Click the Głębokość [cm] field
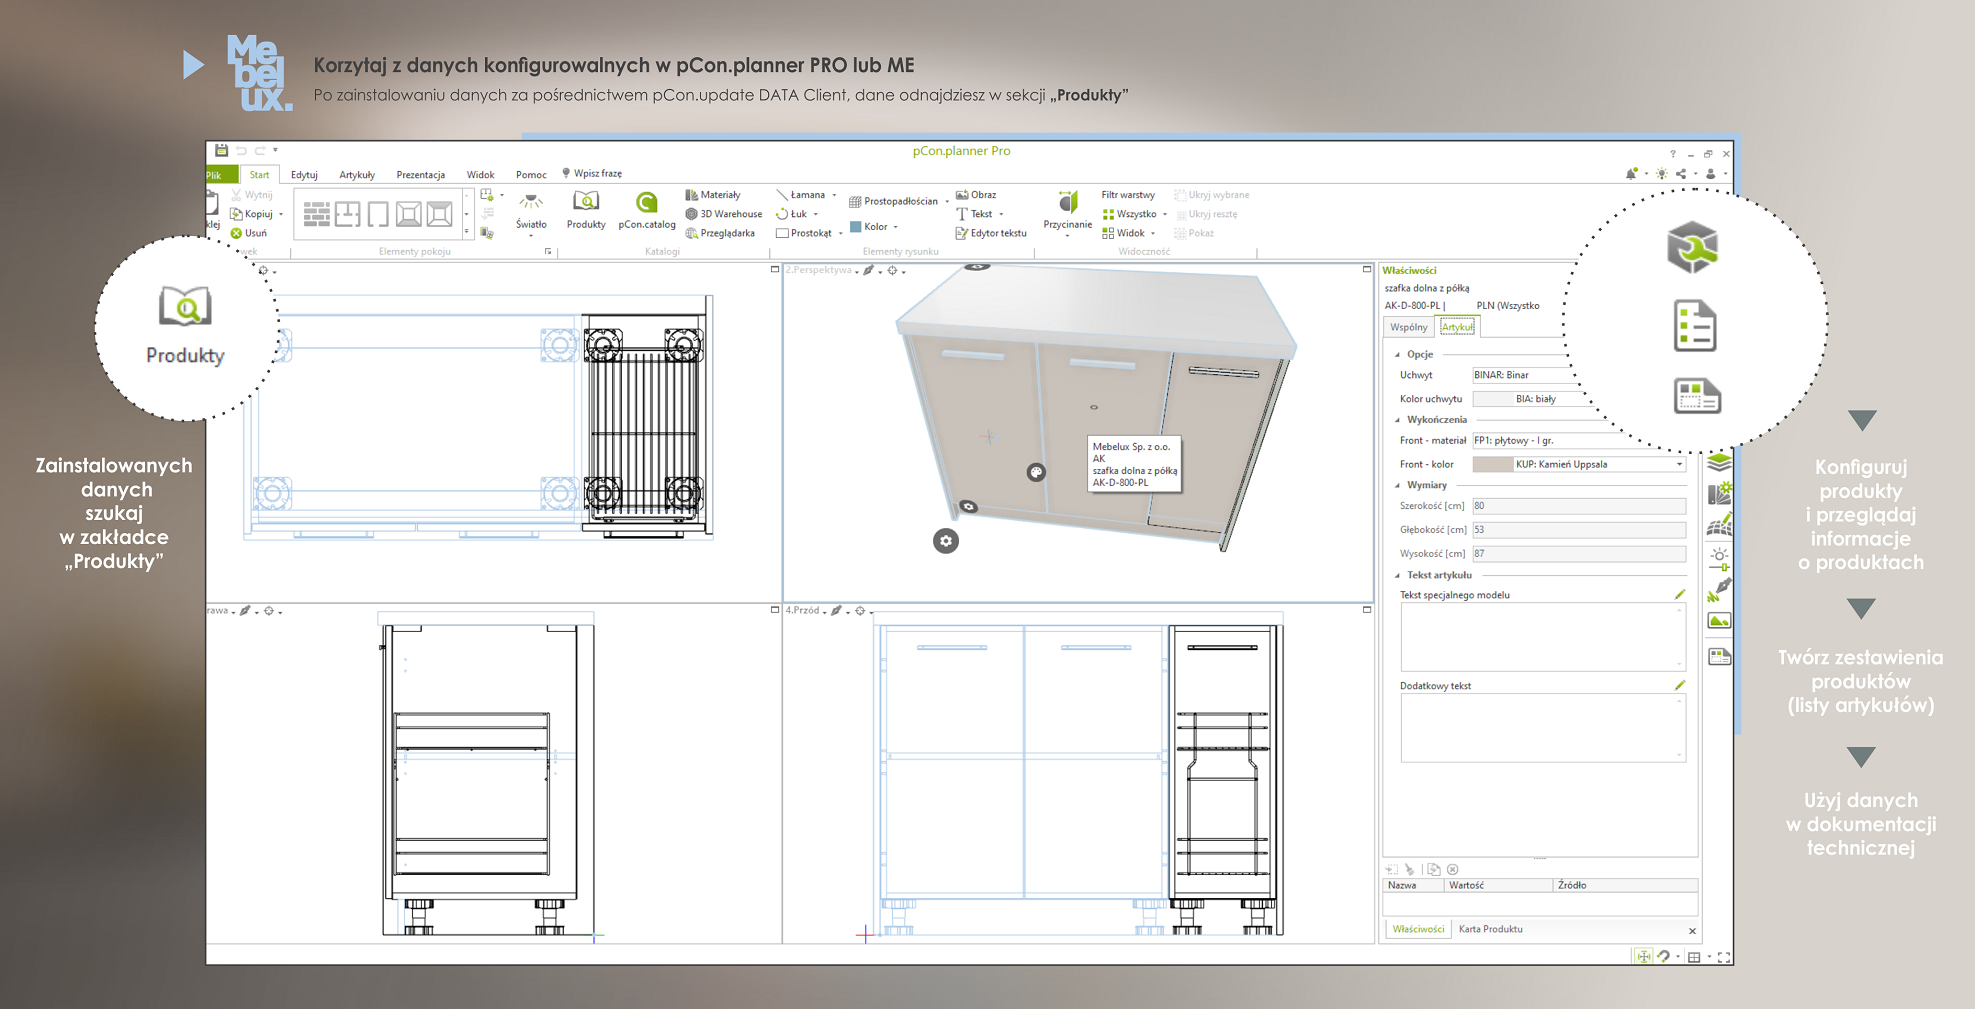The image size is (1975, 1009). pyautogui.click(x=1579, y=530)
